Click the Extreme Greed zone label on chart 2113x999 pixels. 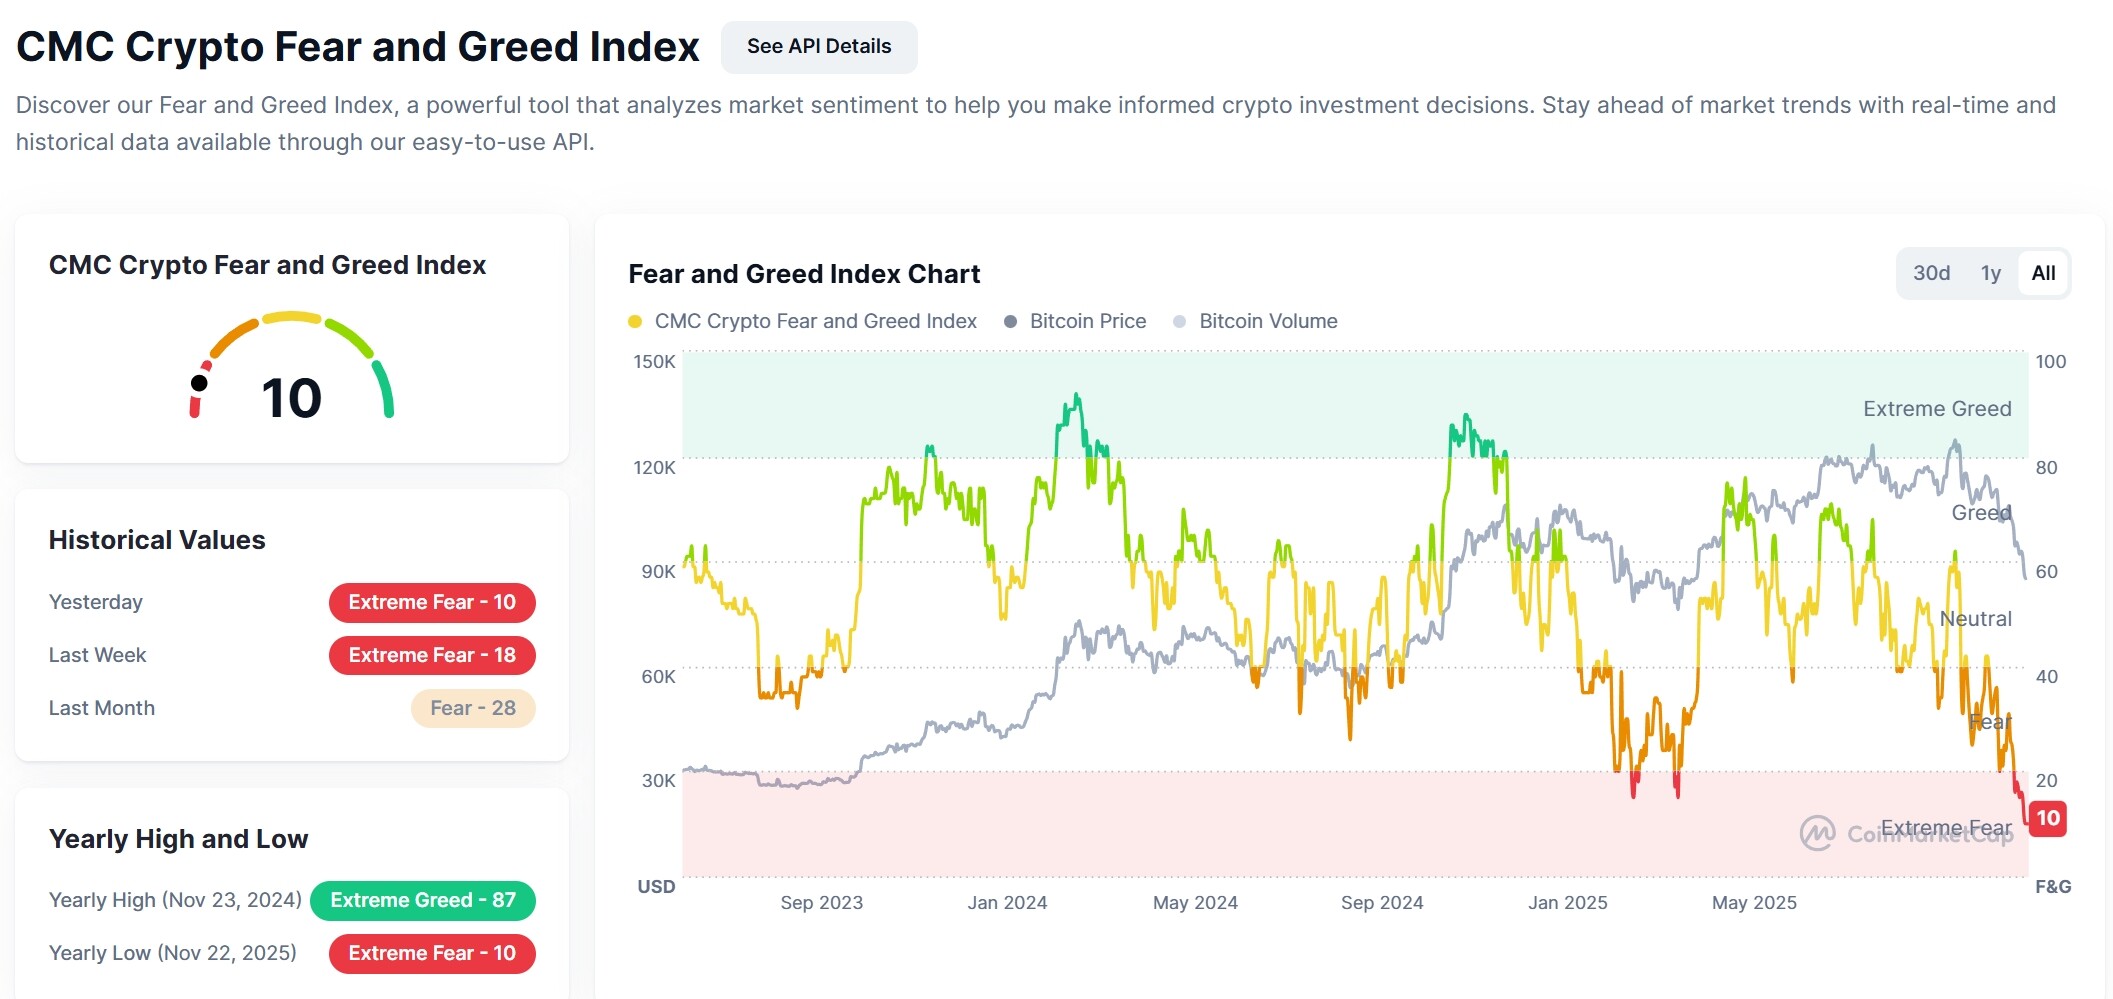pyautogui.click(x=1936, y=409)
